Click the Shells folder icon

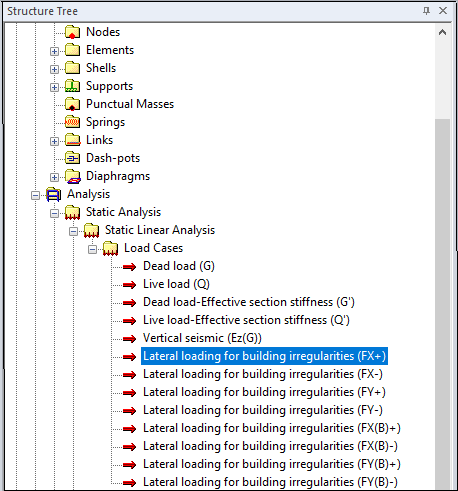72,68
